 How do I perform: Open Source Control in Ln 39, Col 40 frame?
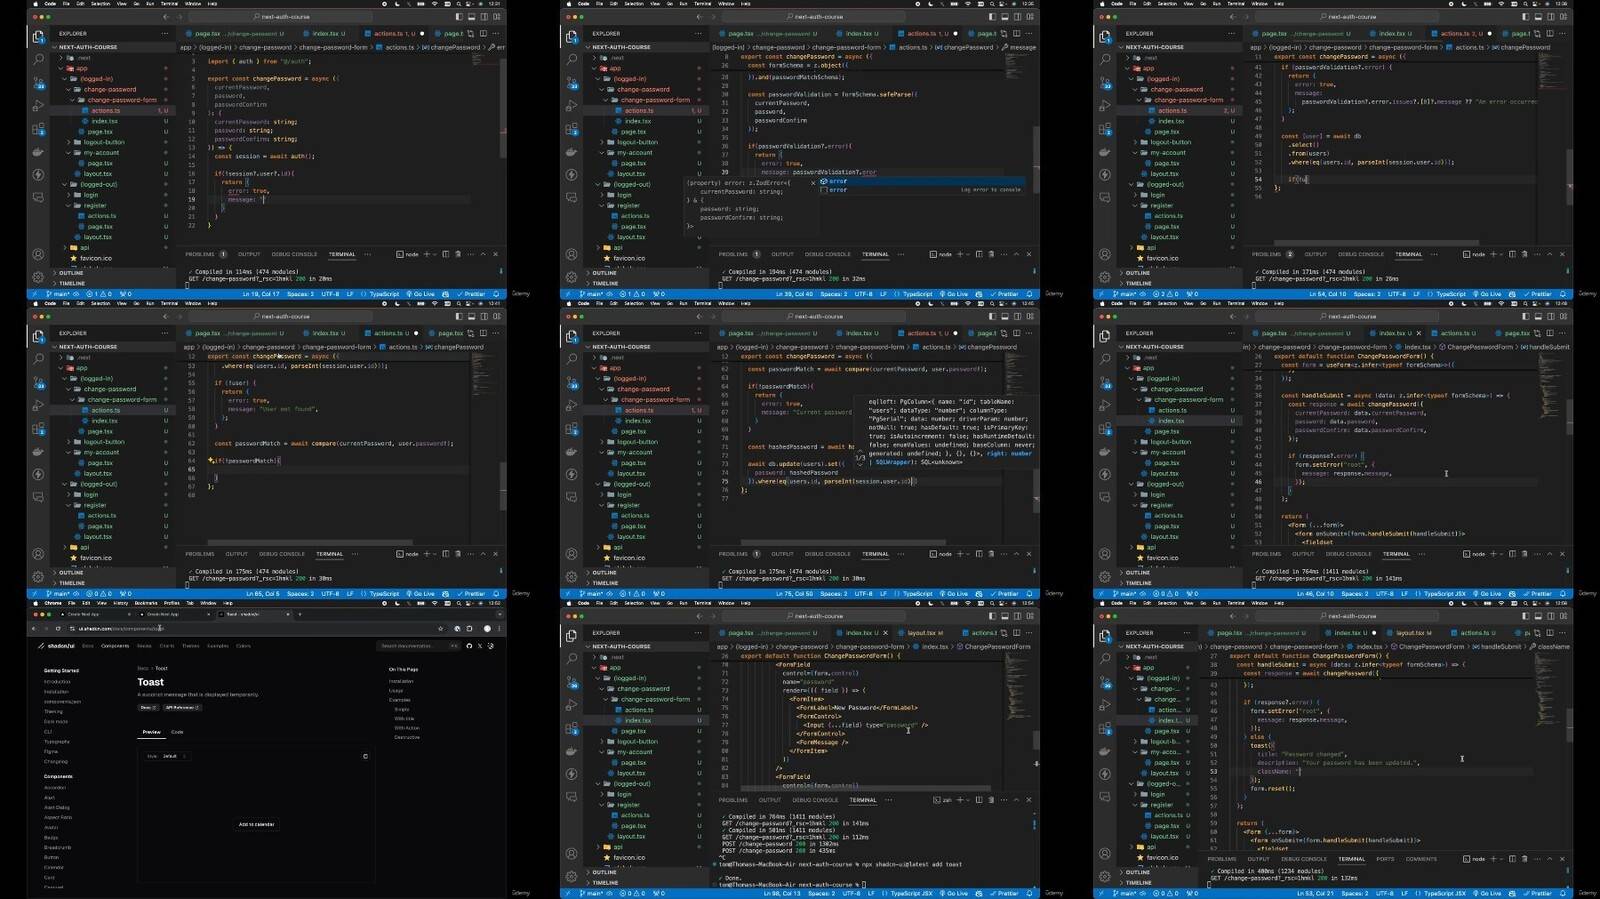[x=571, y=82]
